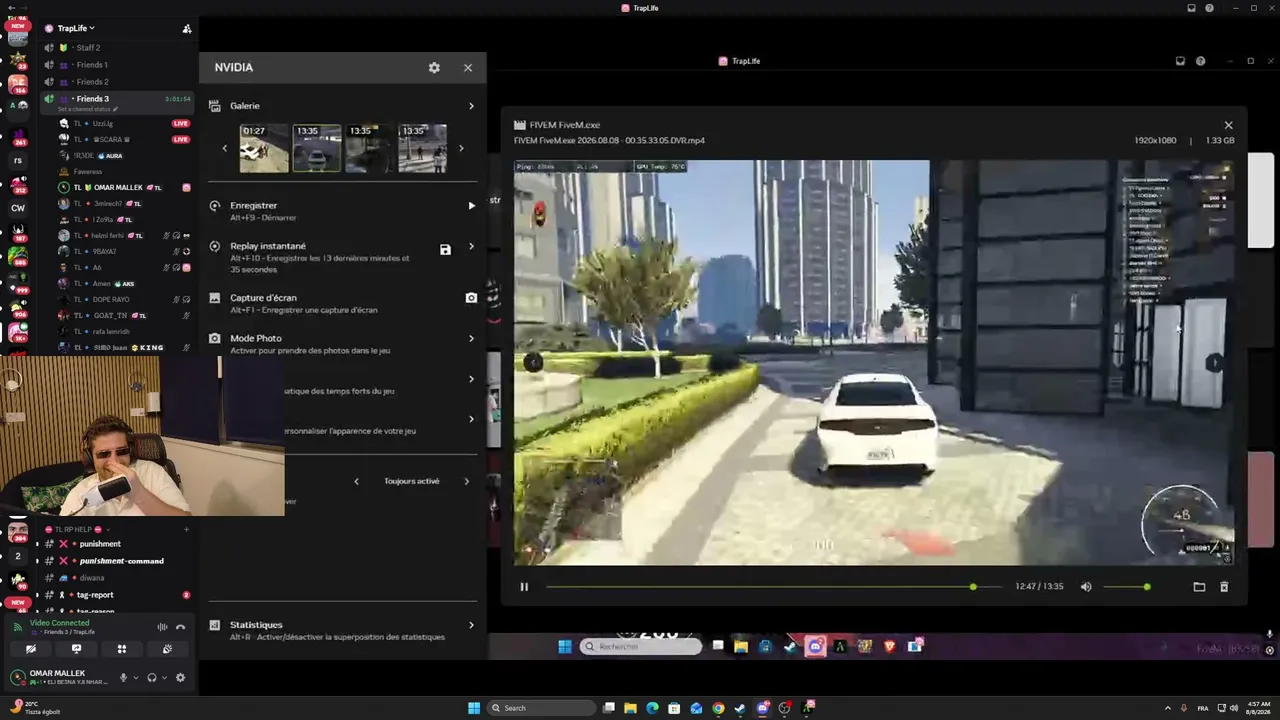Toggle noise suppression in voice panel

(162, 627)
